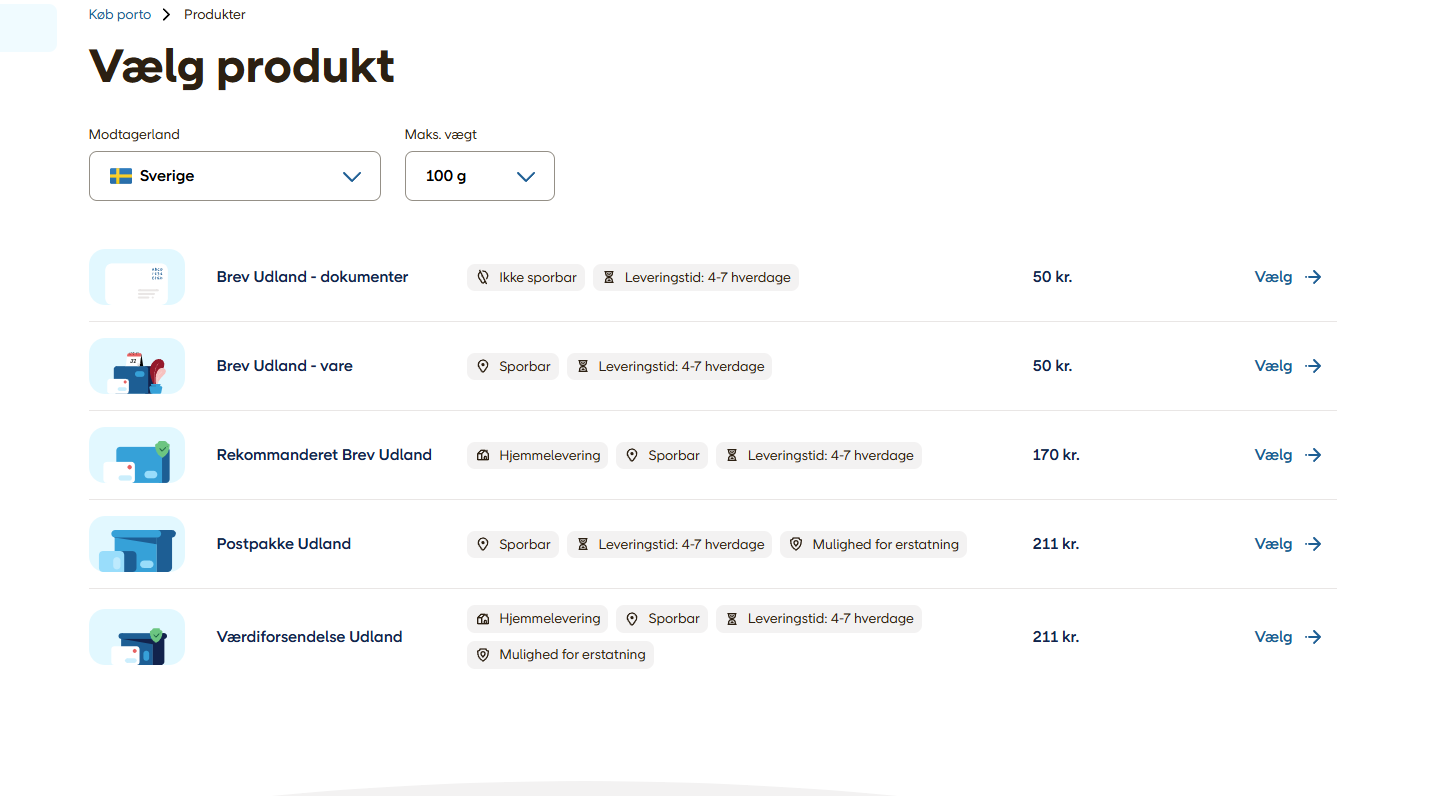Click the Swedish flag icon
The height and width of the screenshot is (796, 1433).
click(121, 176)
